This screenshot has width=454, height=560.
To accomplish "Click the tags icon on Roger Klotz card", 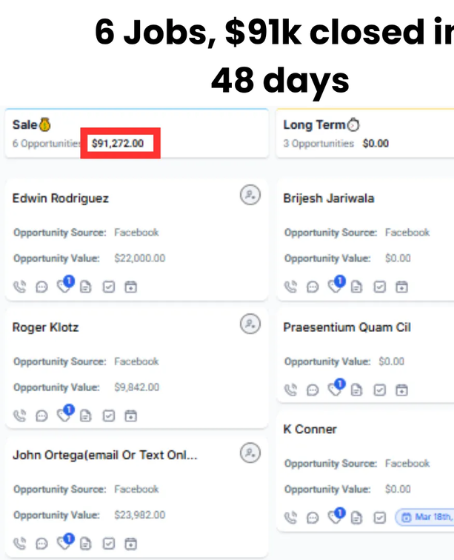I will (65, 415).
